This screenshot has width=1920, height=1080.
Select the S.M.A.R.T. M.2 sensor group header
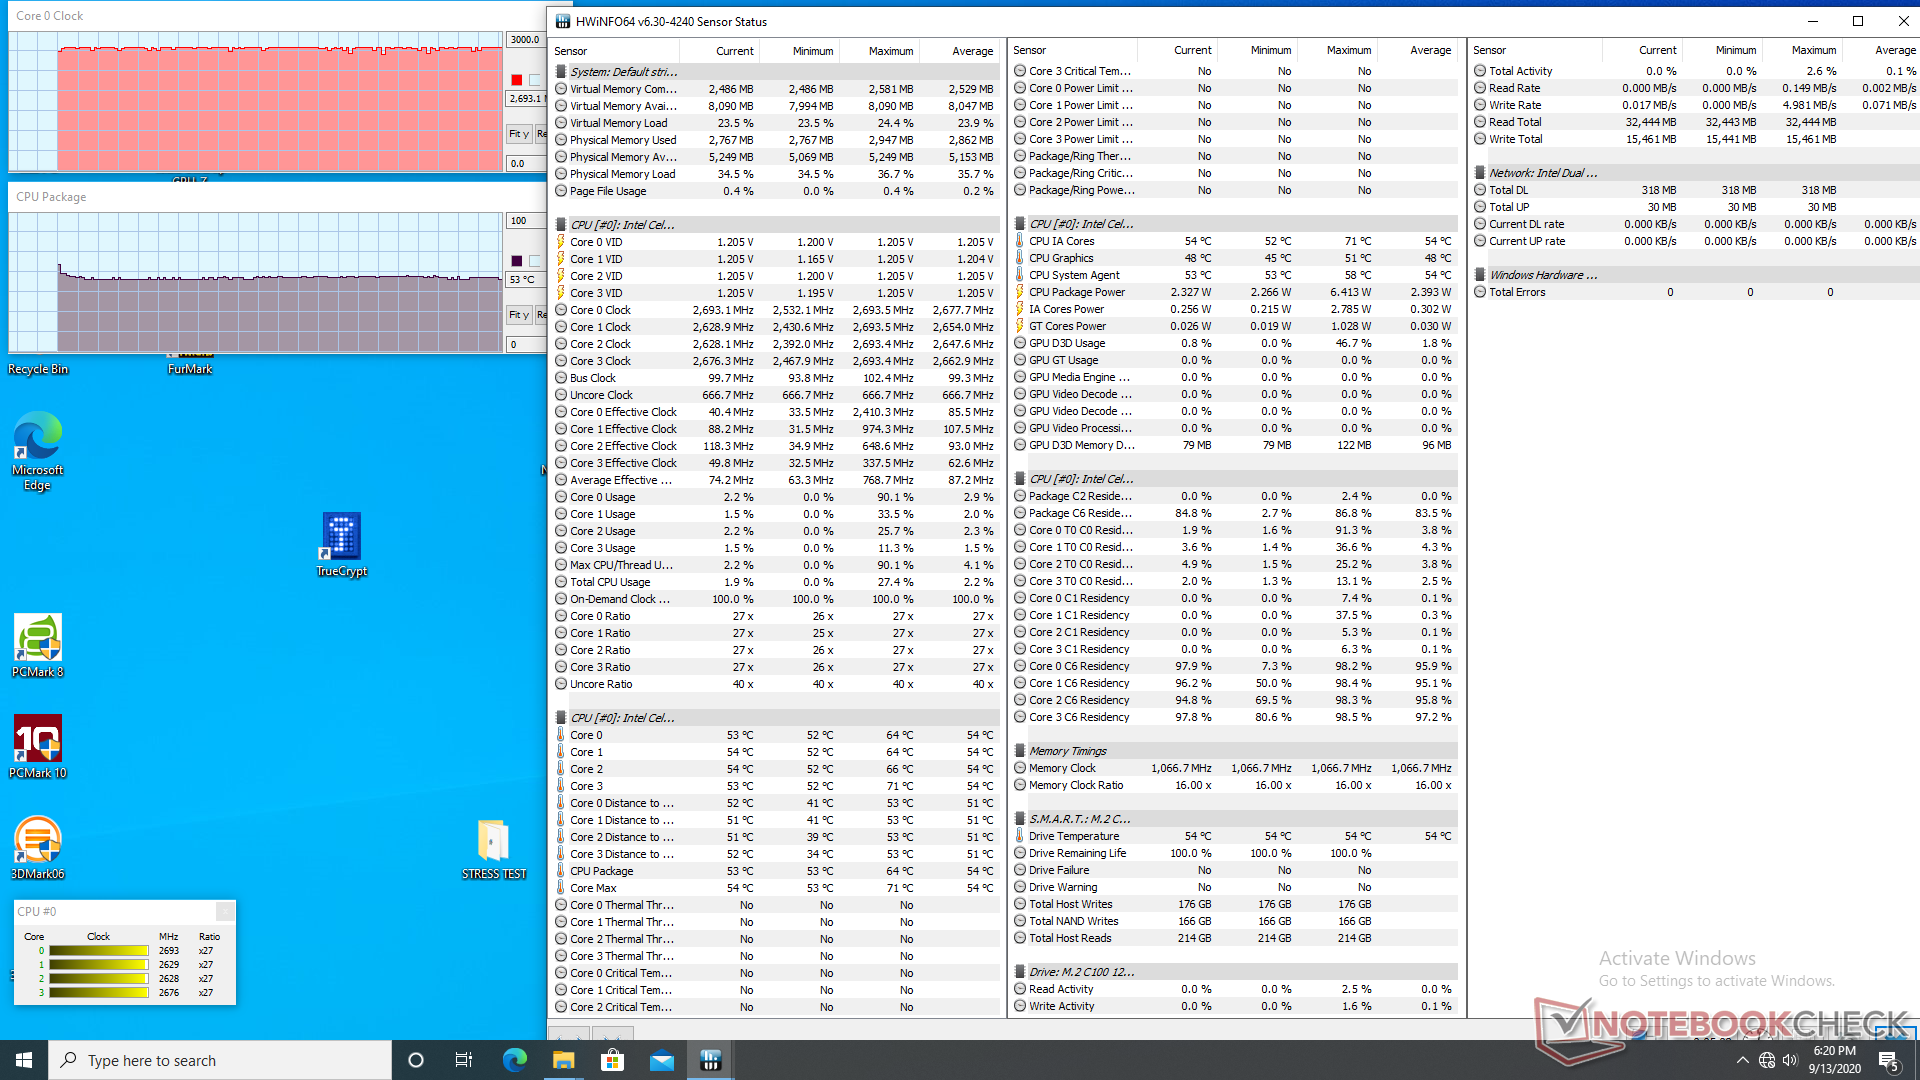pyautogui.click(x=1079, y=819)
